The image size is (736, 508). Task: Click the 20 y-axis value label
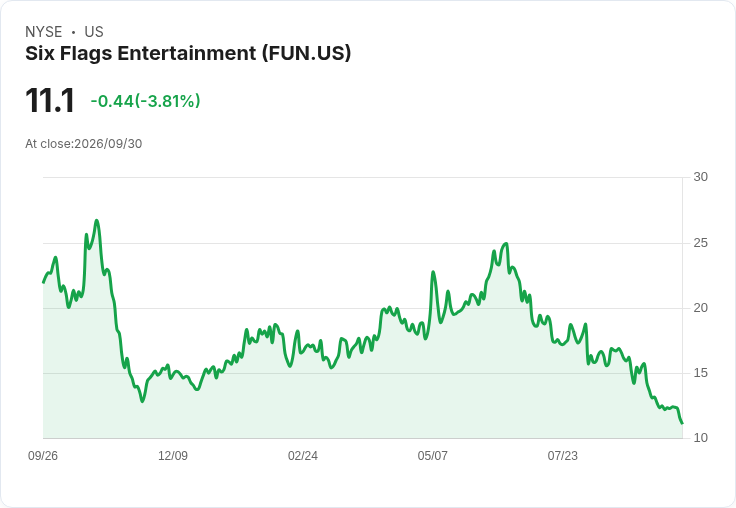click(700, 308)
